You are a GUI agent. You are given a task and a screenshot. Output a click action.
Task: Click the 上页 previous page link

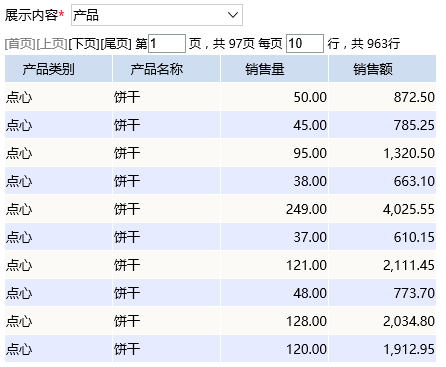52,44
